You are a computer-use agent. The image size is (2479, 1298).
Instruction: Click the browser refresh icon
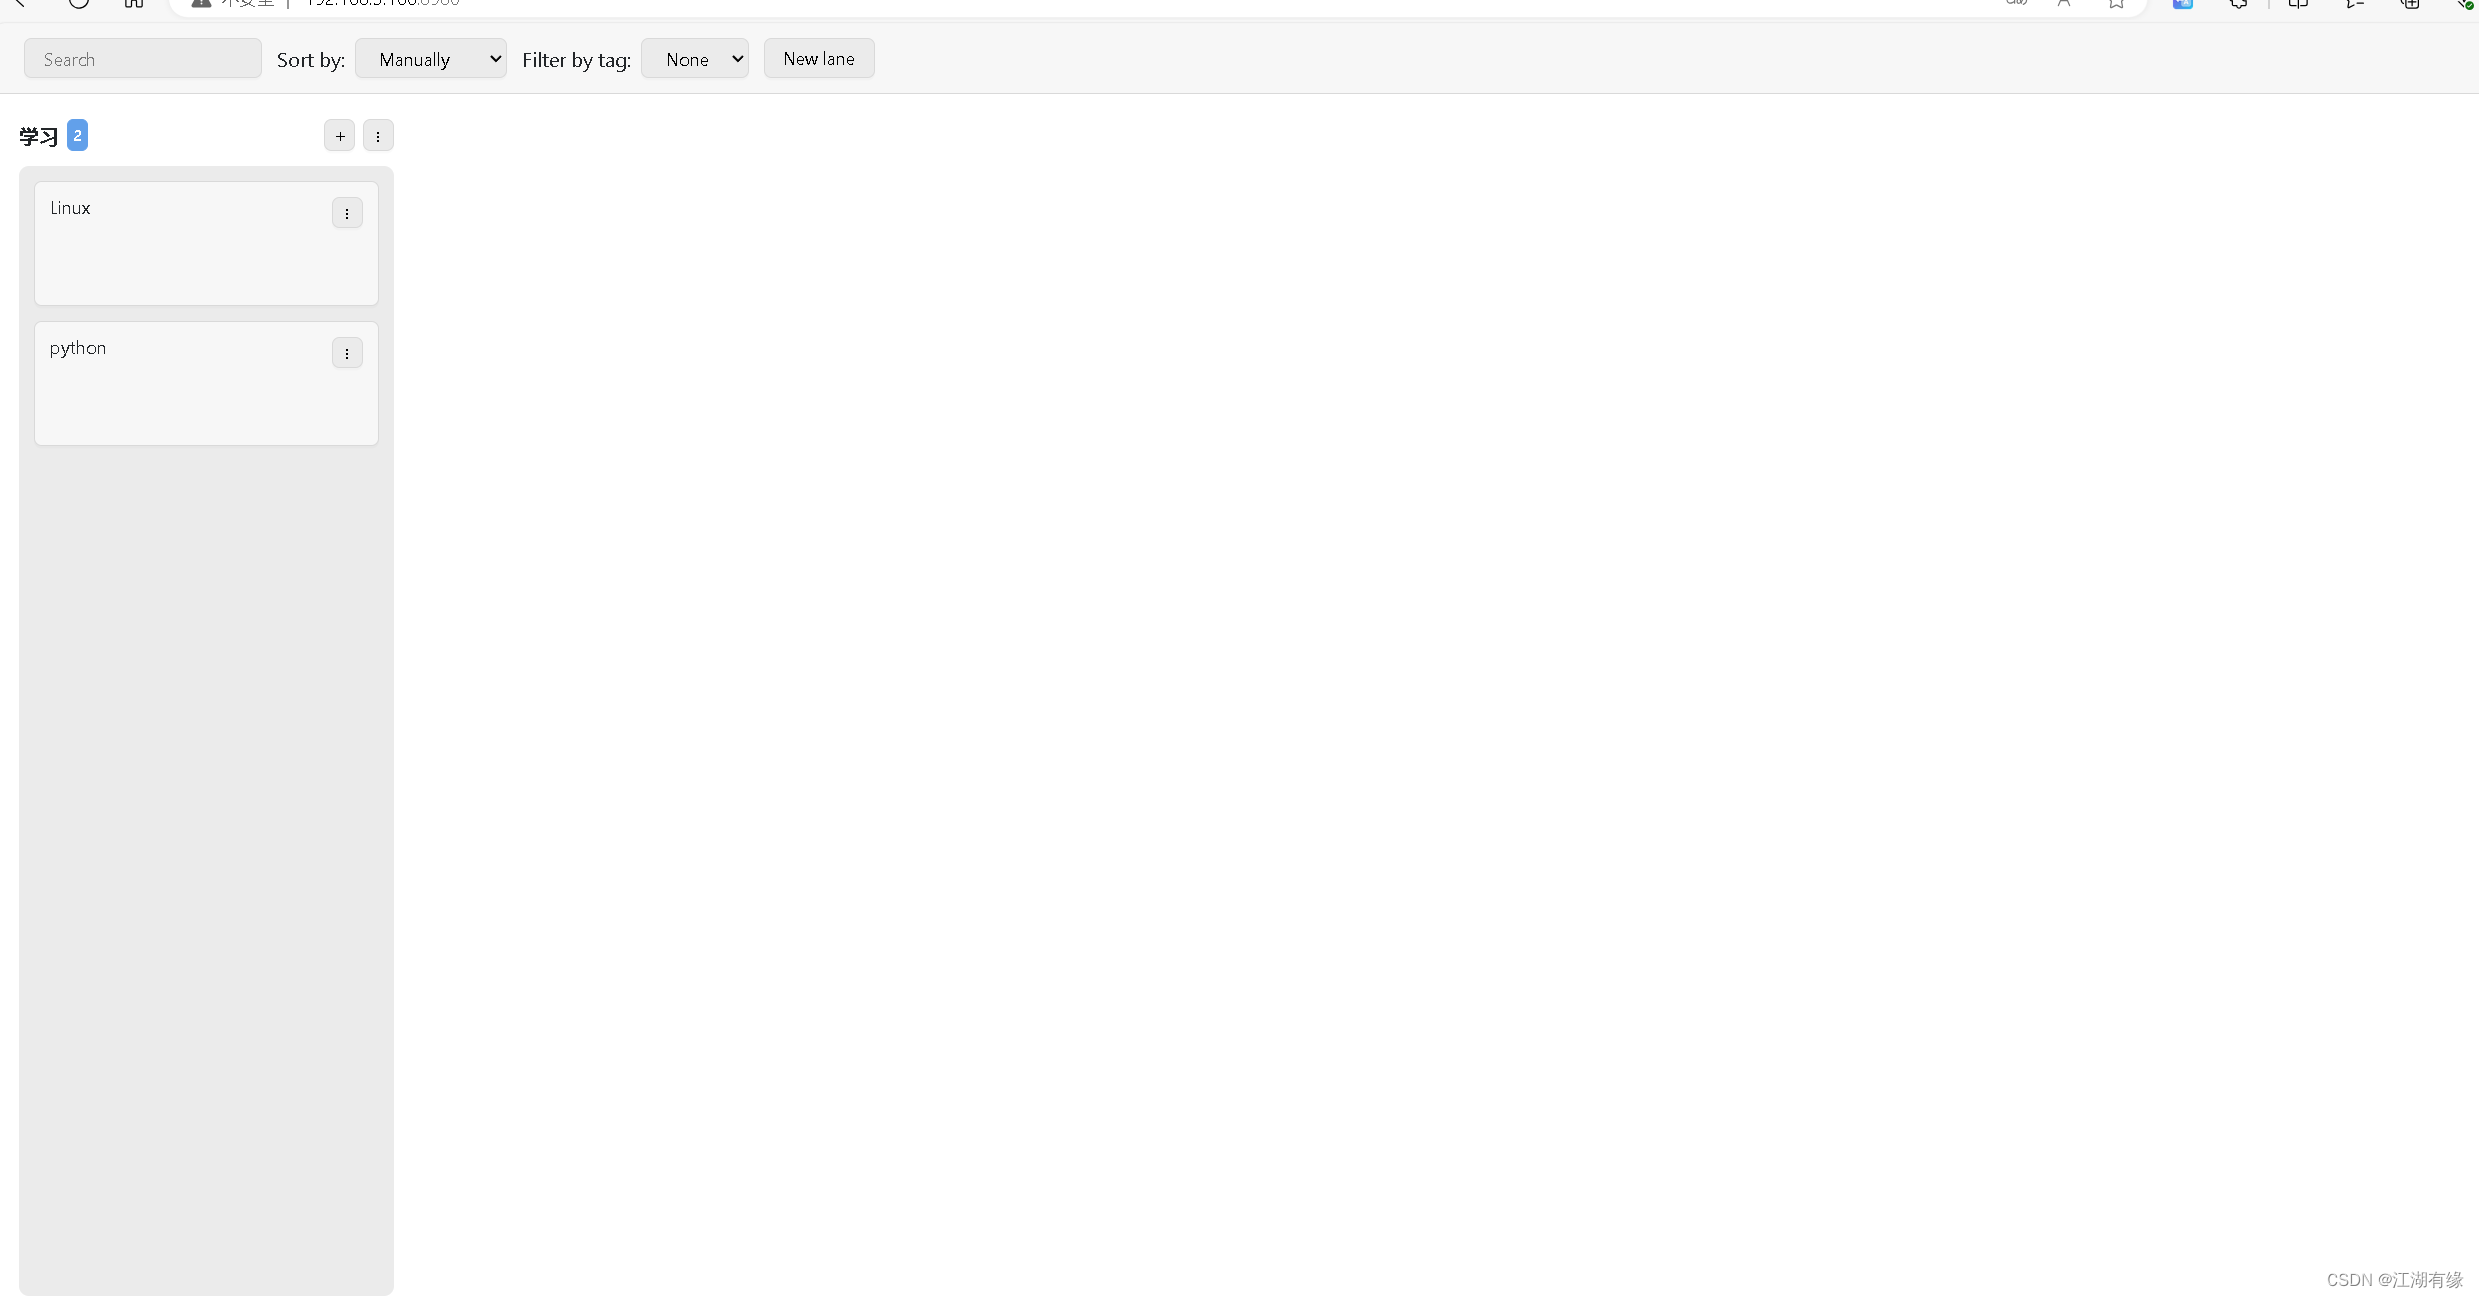[79, 3]
